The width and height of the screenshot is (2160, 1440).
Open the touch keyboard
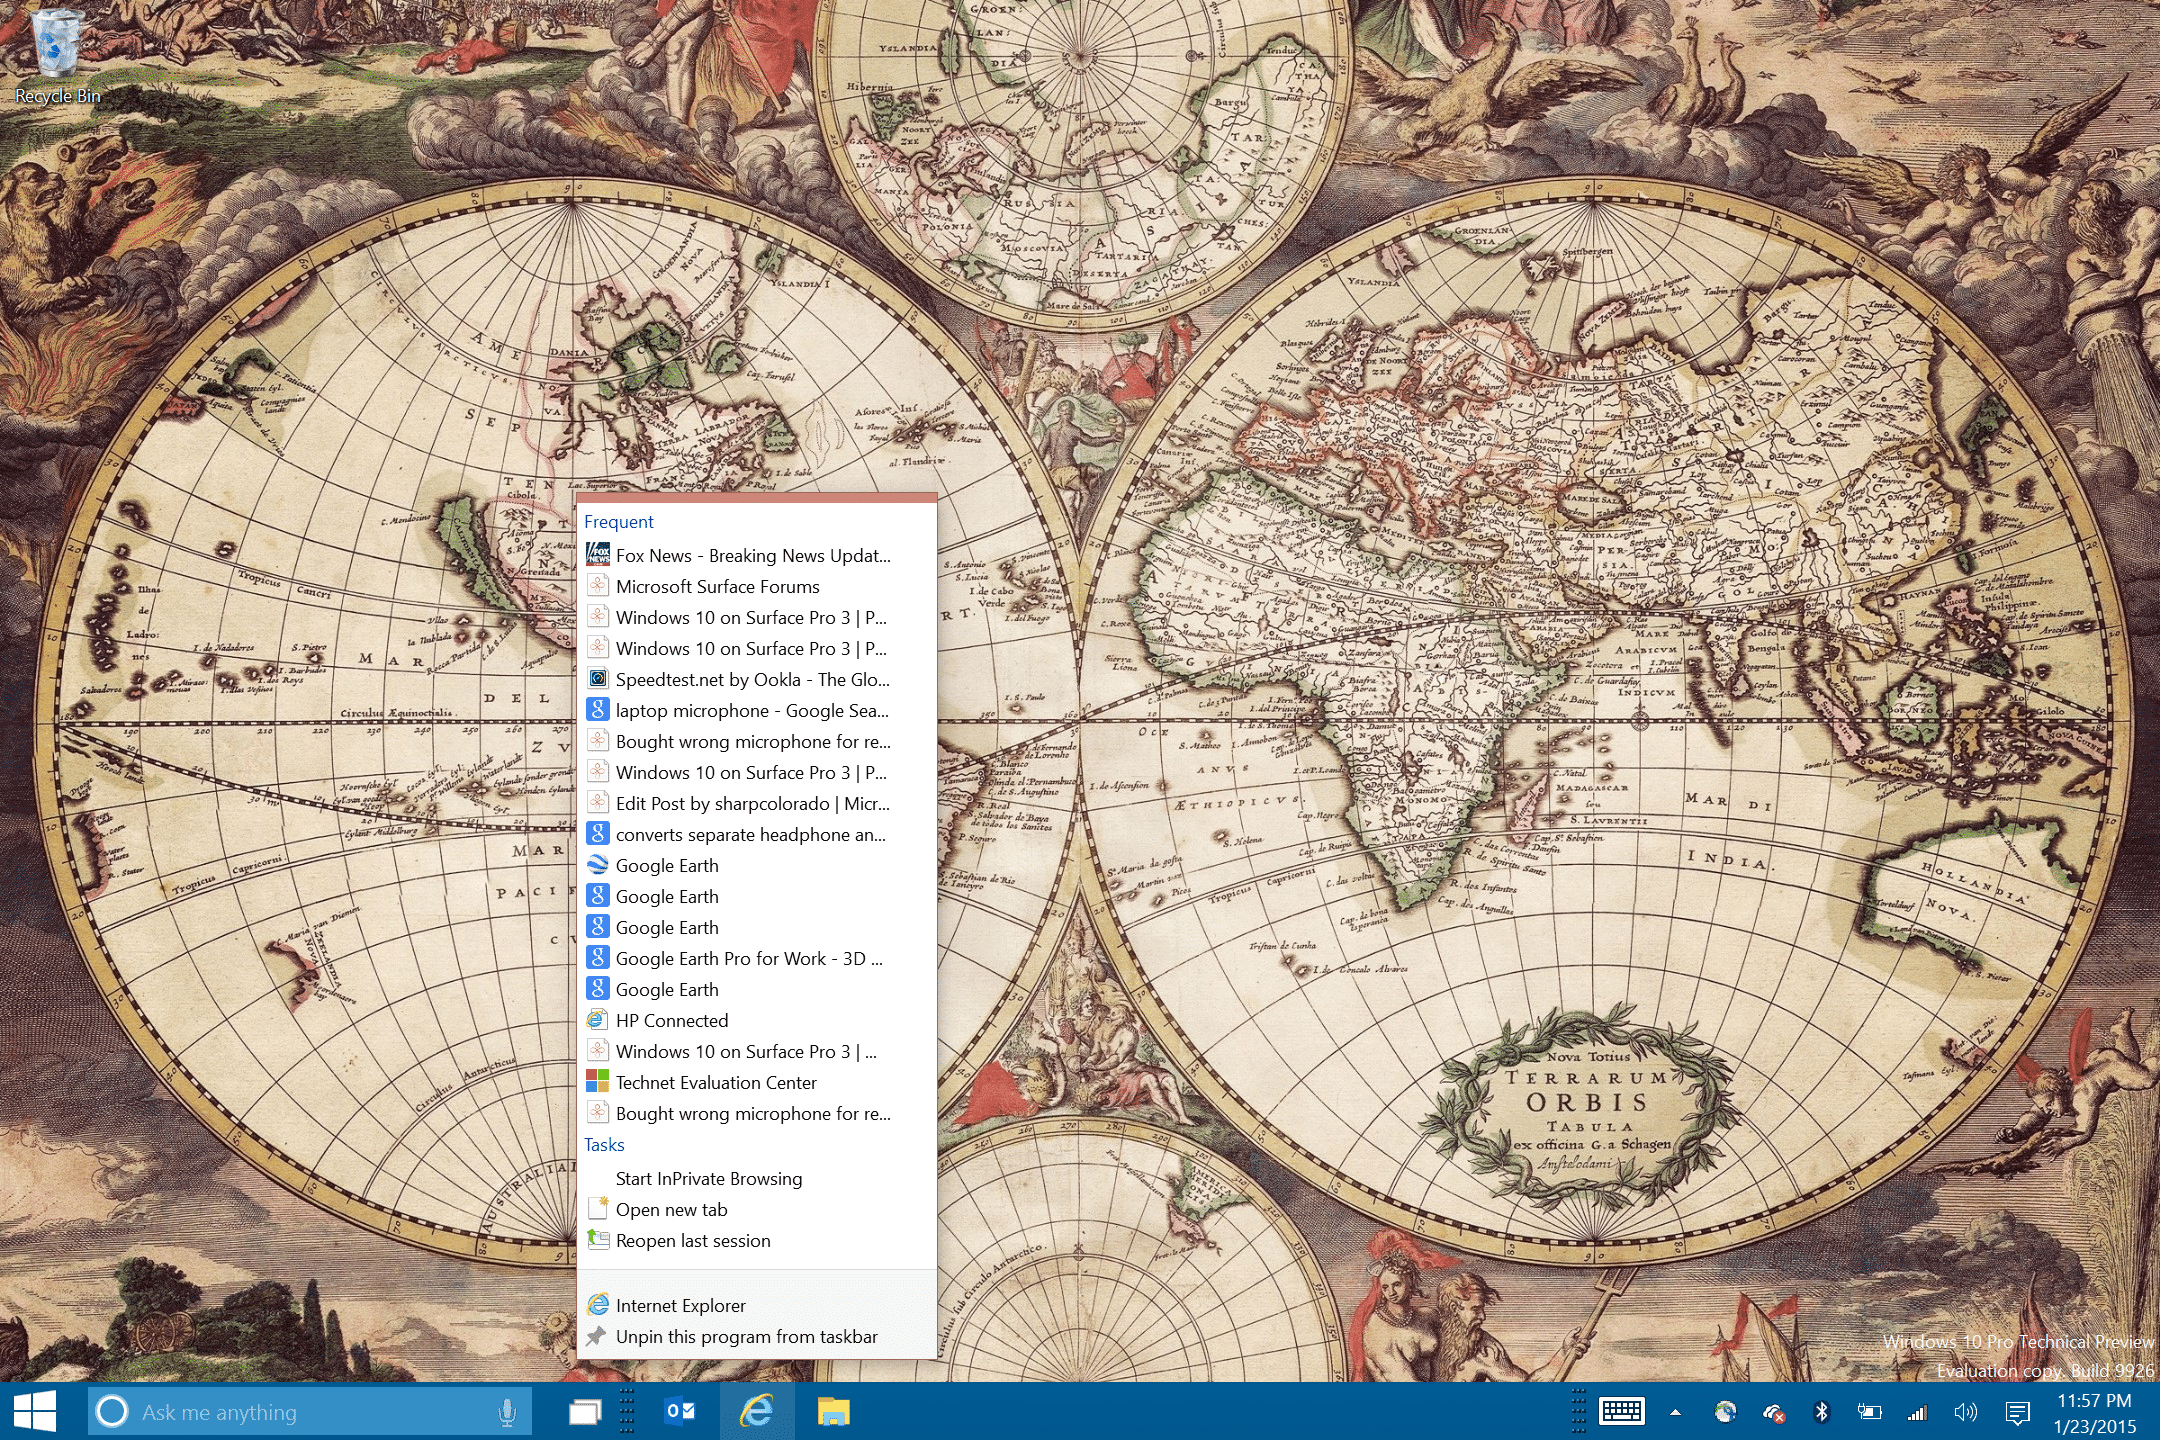[x=1621, y=1411]
